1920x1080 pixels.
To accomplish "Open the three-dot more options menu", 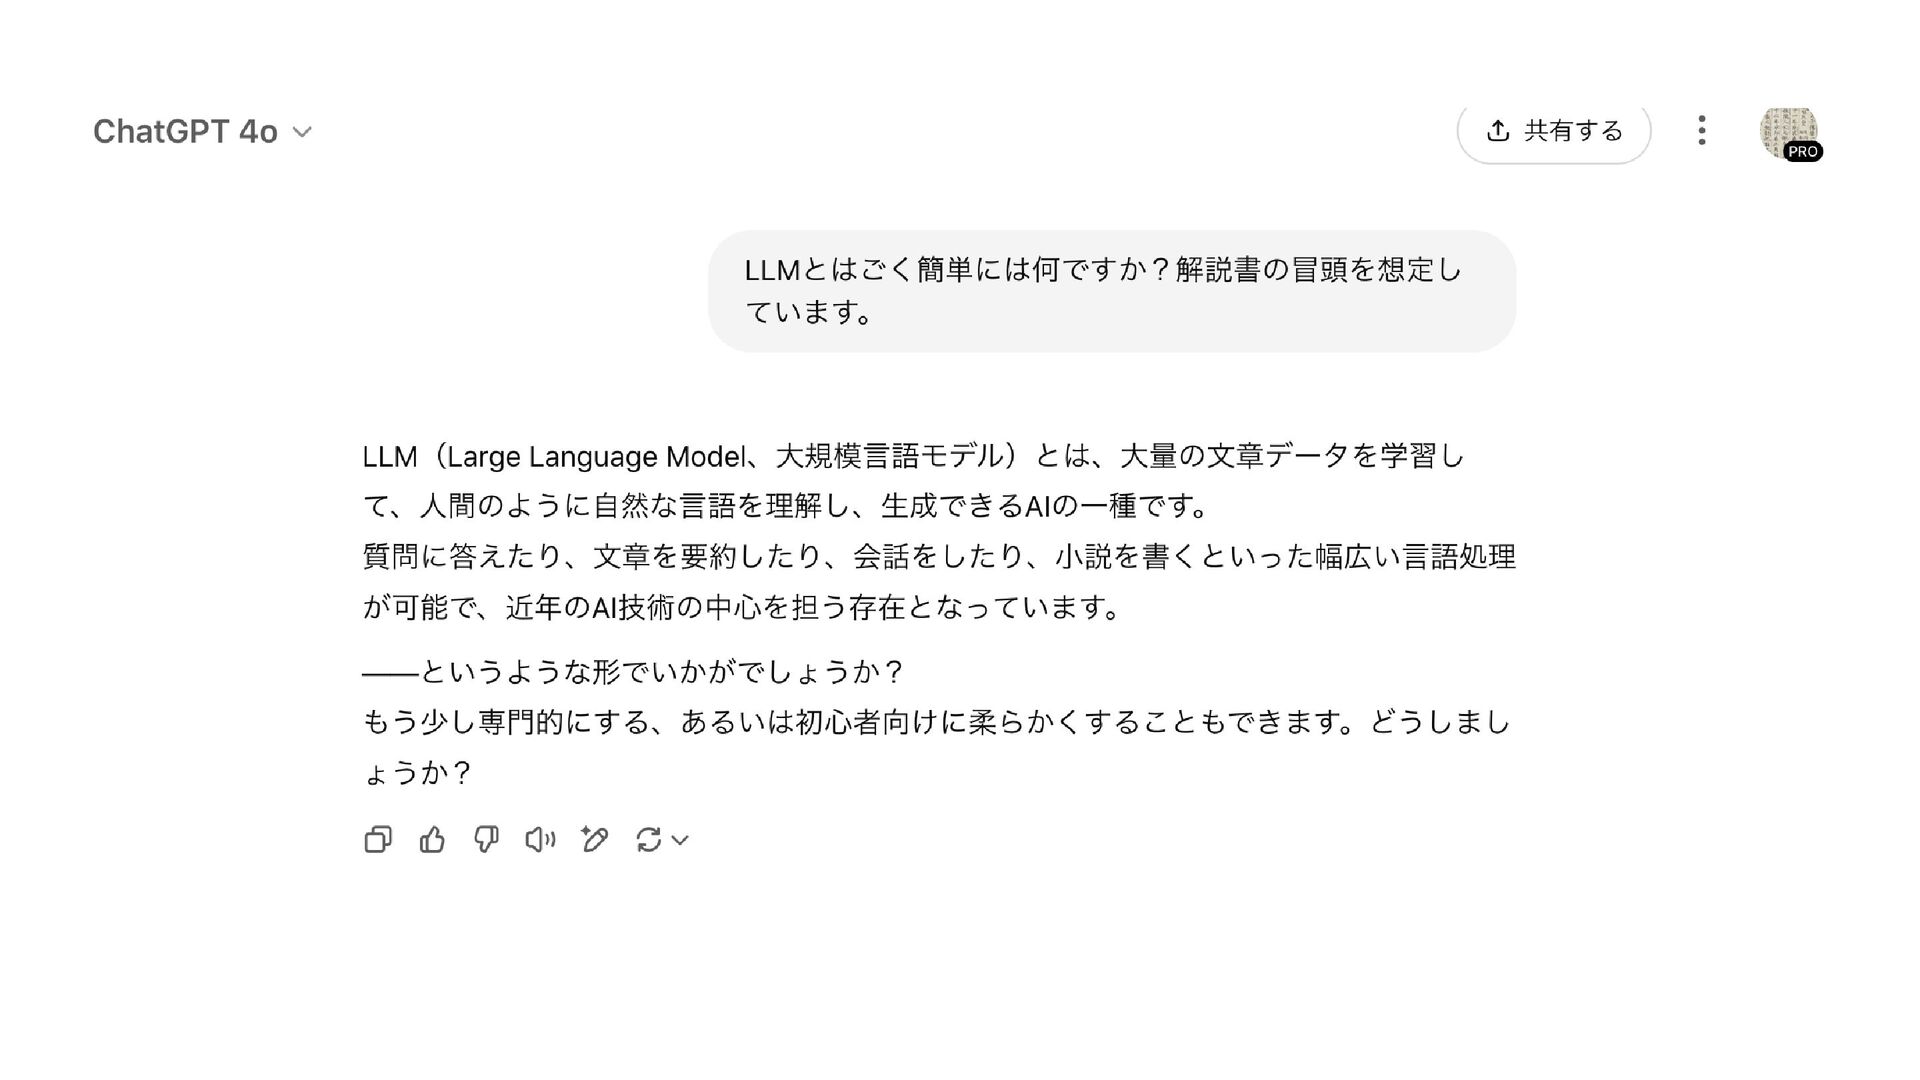I will click(1702, 131).
